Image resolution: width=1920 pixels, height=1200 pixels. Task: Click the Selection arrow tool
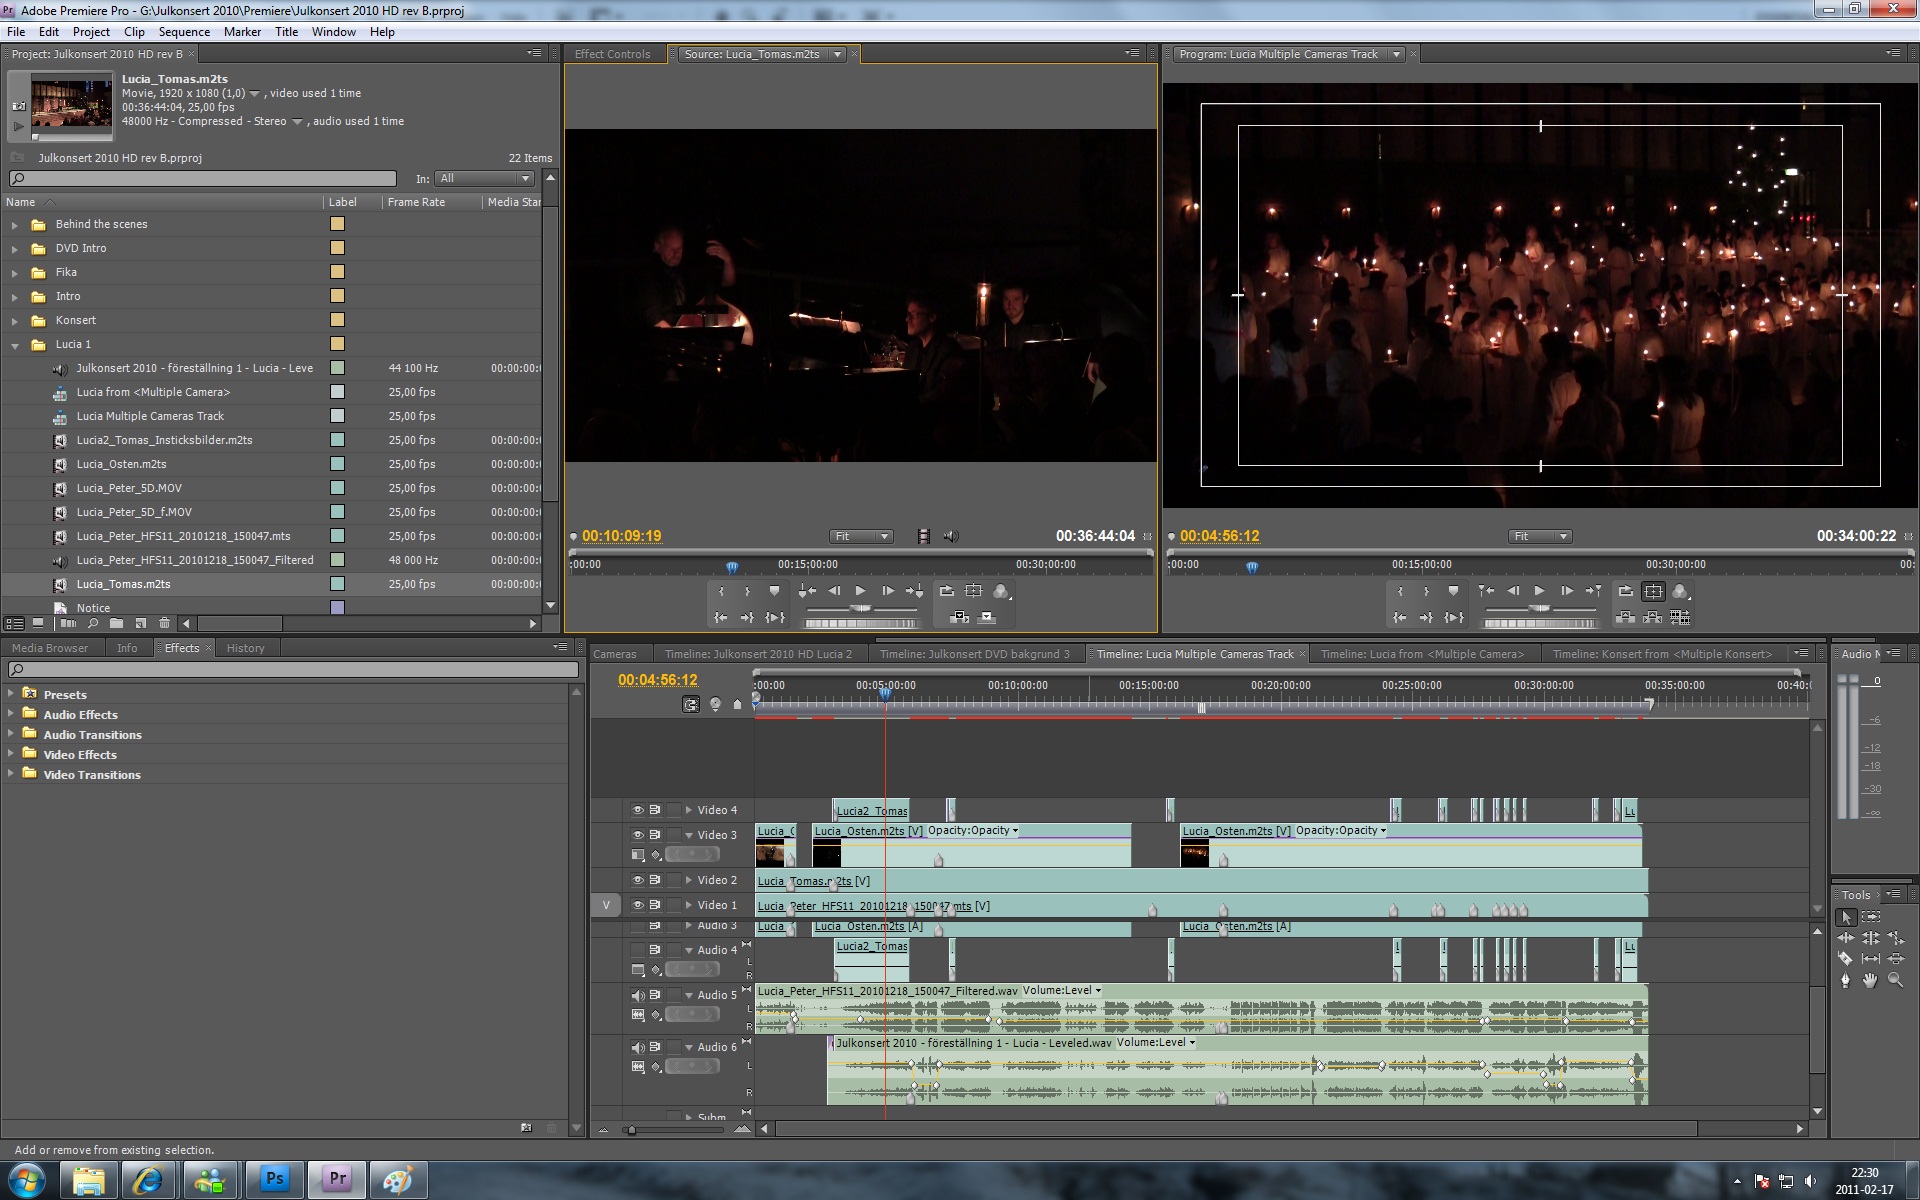1846,917
